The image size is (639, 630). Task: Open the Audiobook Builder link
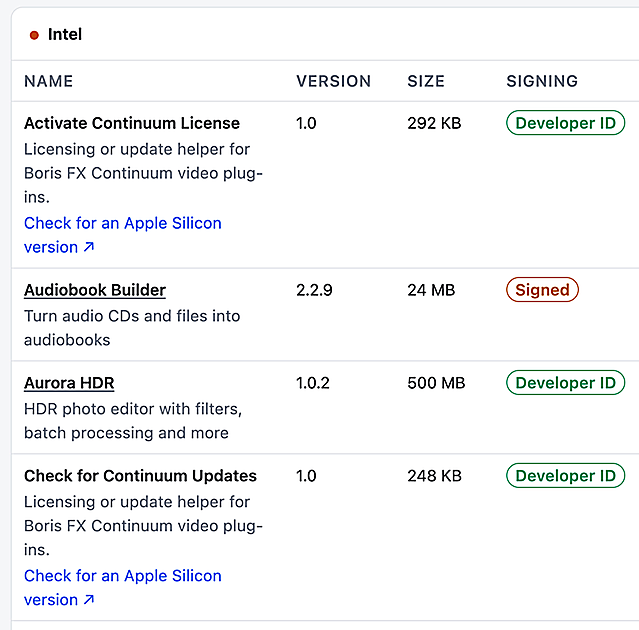95,290
